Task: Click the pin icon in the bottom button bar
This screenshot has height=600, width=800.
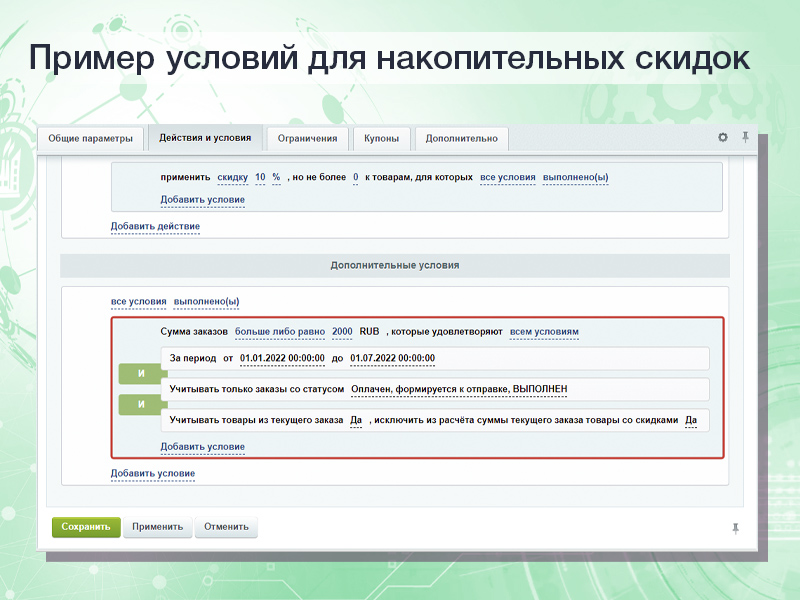Action: [x=736, y=527]
